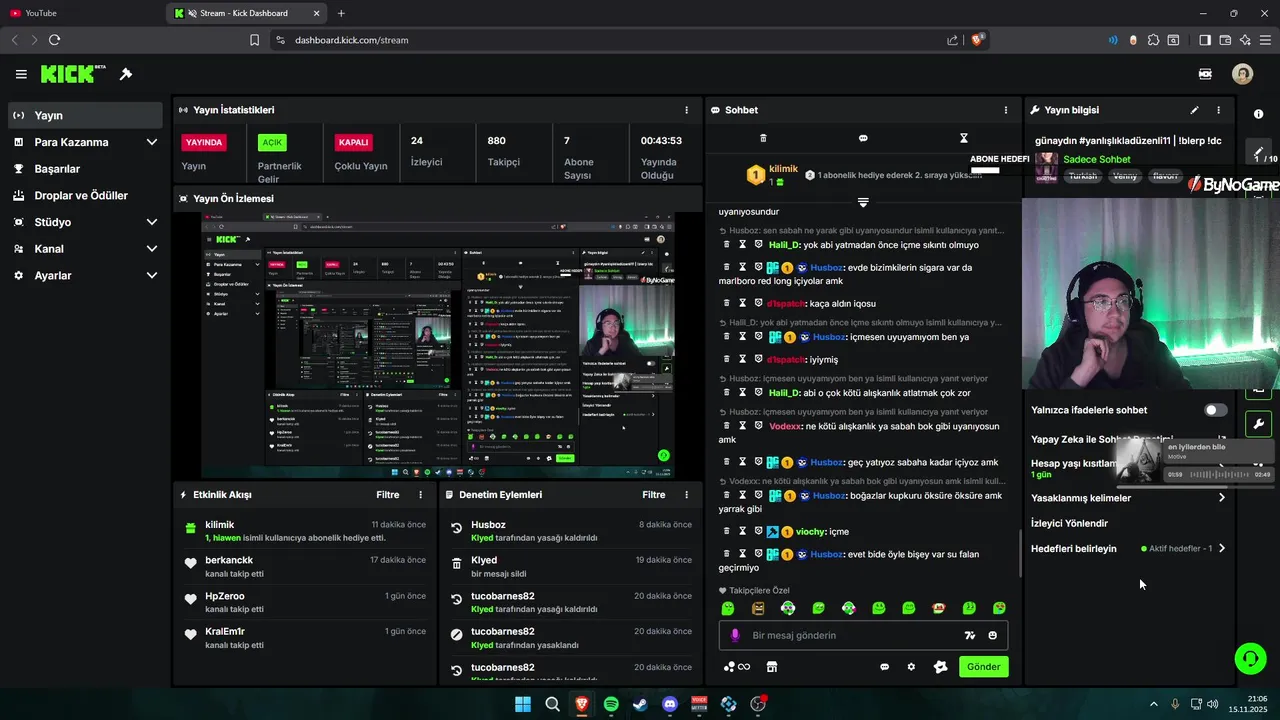Open Discord from the taskbar
1280x720 pixels.
click(x=670, y=704)
